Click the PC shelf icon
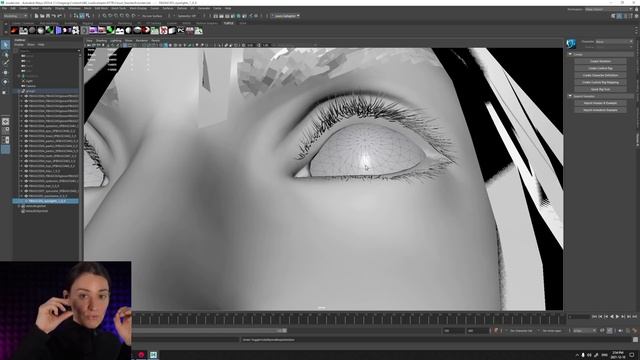640x360 pixels. pyautogui.click(x=181, y=30)
